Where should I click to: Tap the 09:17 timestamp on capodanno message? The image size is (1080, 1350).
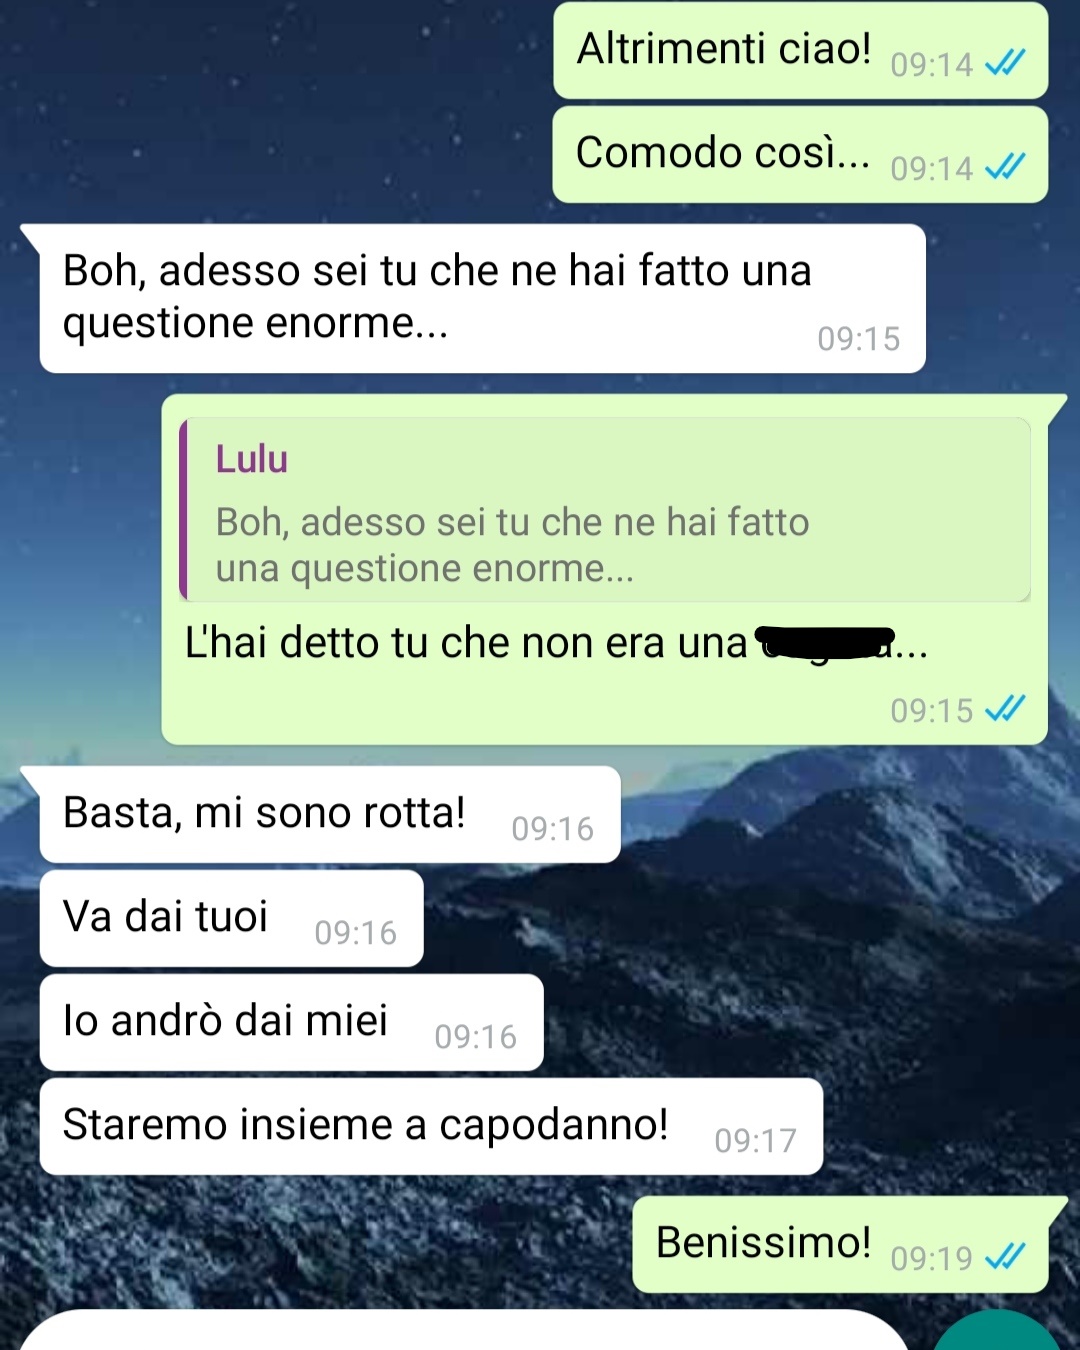coord(755,1141)
